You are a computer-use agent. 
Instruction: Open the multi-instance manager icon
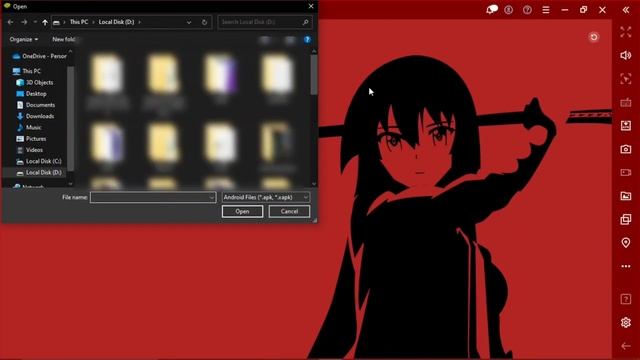tap(626, 220)
